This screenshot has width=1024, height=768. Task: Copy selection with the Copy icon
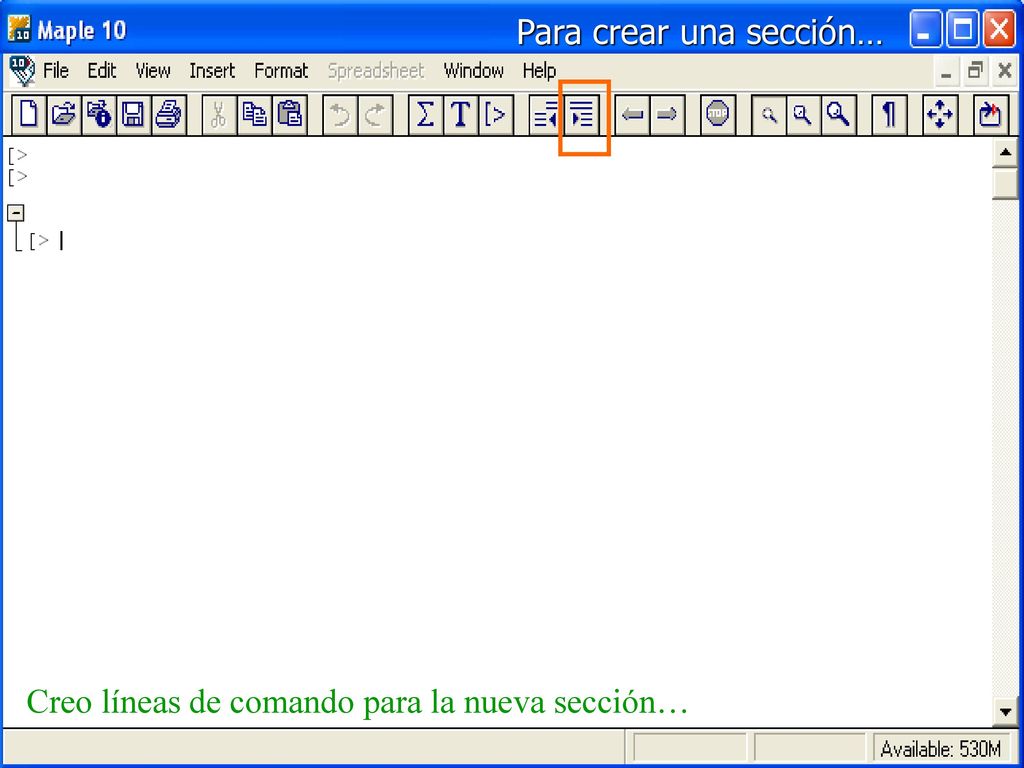pyautogui.click(x=254, y=115)
